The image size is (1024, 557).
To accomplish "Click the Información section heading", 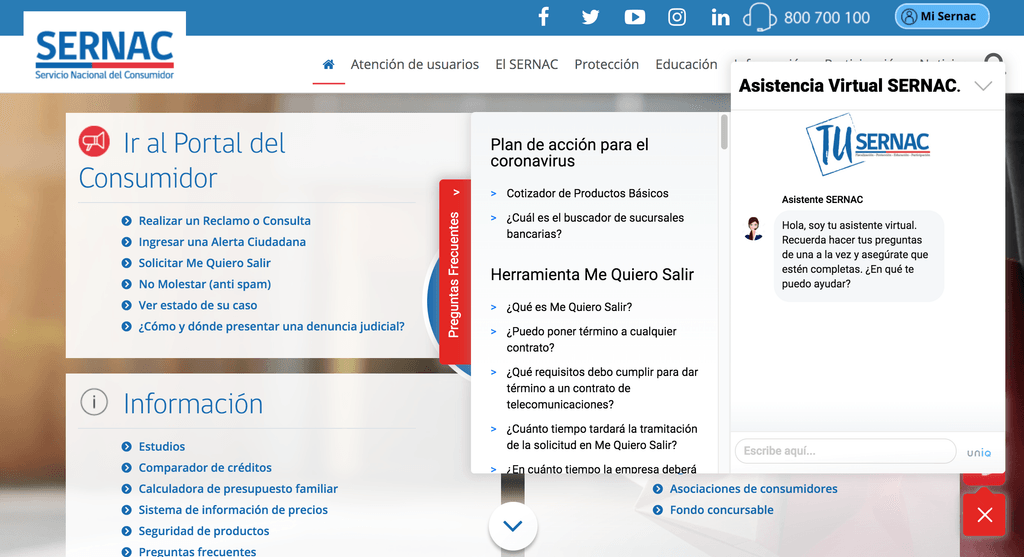I will pos(193,404).
